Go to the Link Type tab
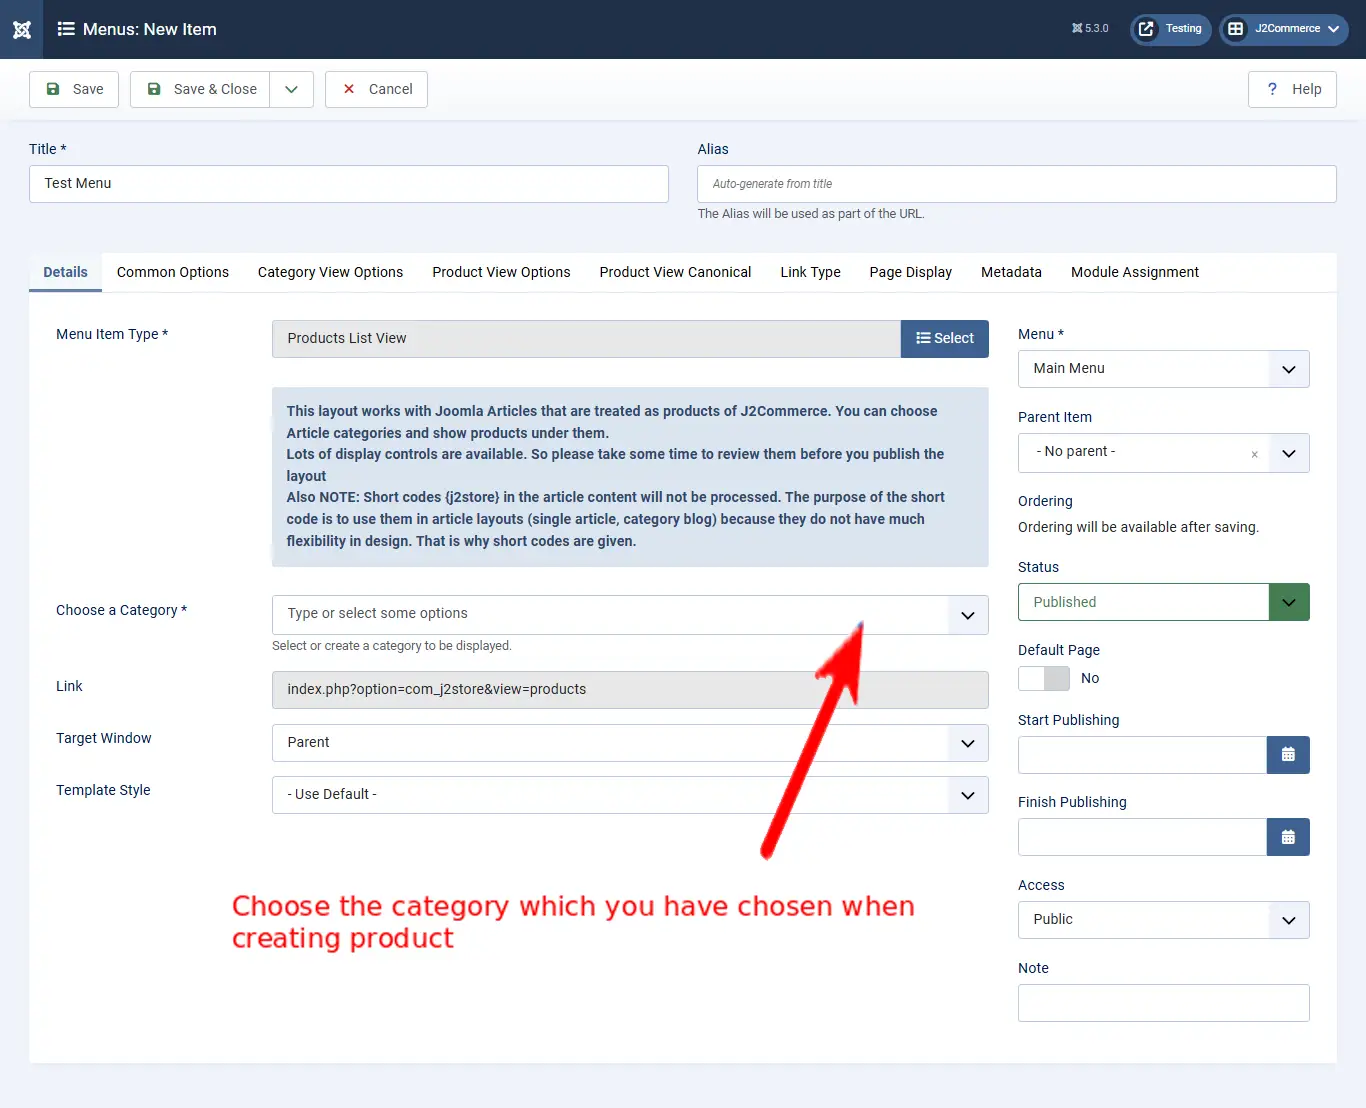This screenshot has width=1366, height=1108. pyautogui.click(x=810, y=272)
